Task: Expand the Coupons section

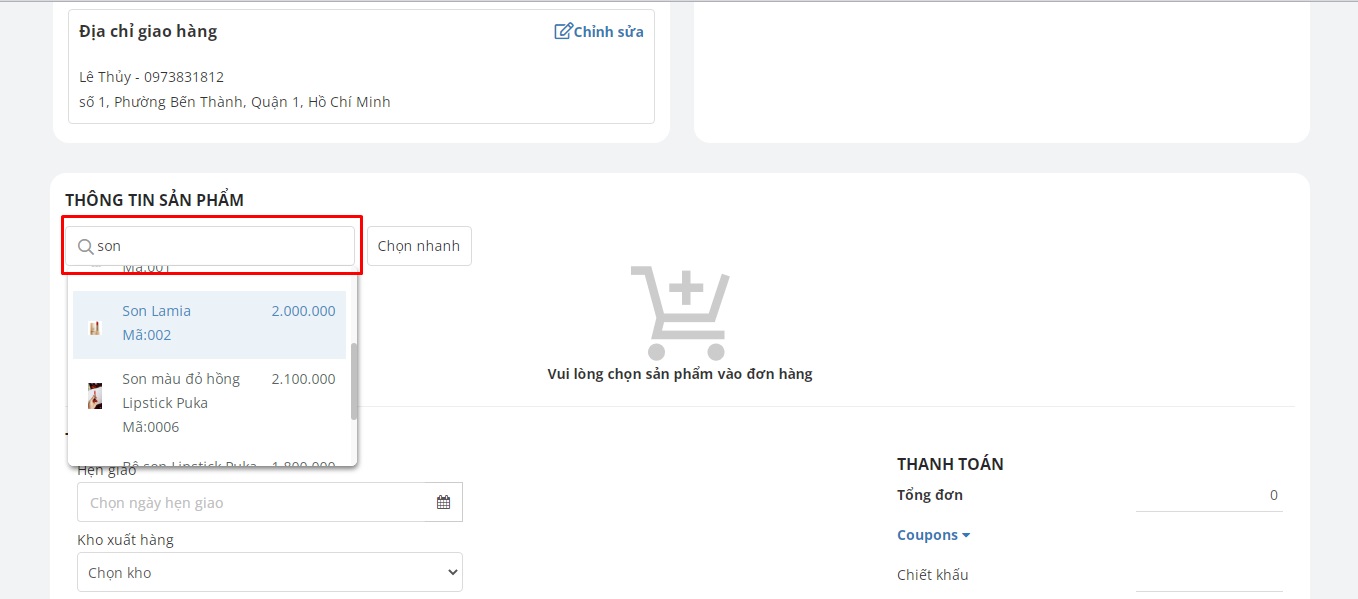Action: click(x=933, y=535)
